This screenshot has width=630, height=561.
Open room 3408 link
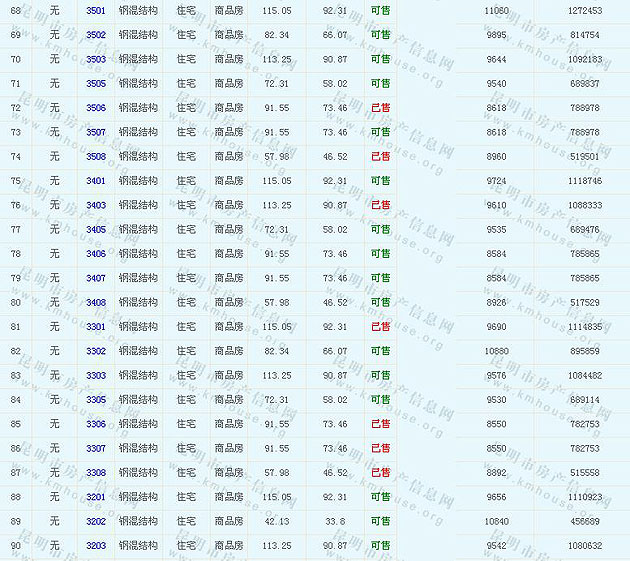click(x=96, y=302)
